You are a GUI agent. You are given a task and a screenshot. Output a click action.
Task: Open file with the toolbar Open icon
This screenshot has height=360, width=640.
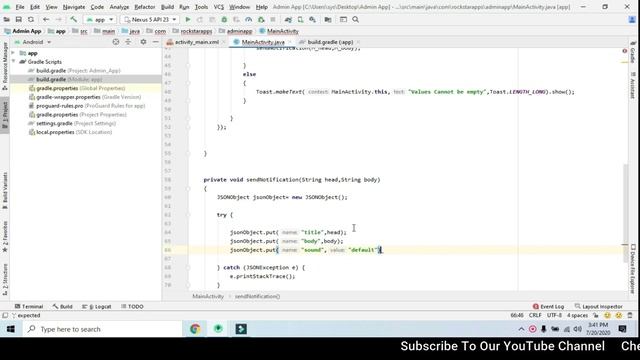coord(7,20)
